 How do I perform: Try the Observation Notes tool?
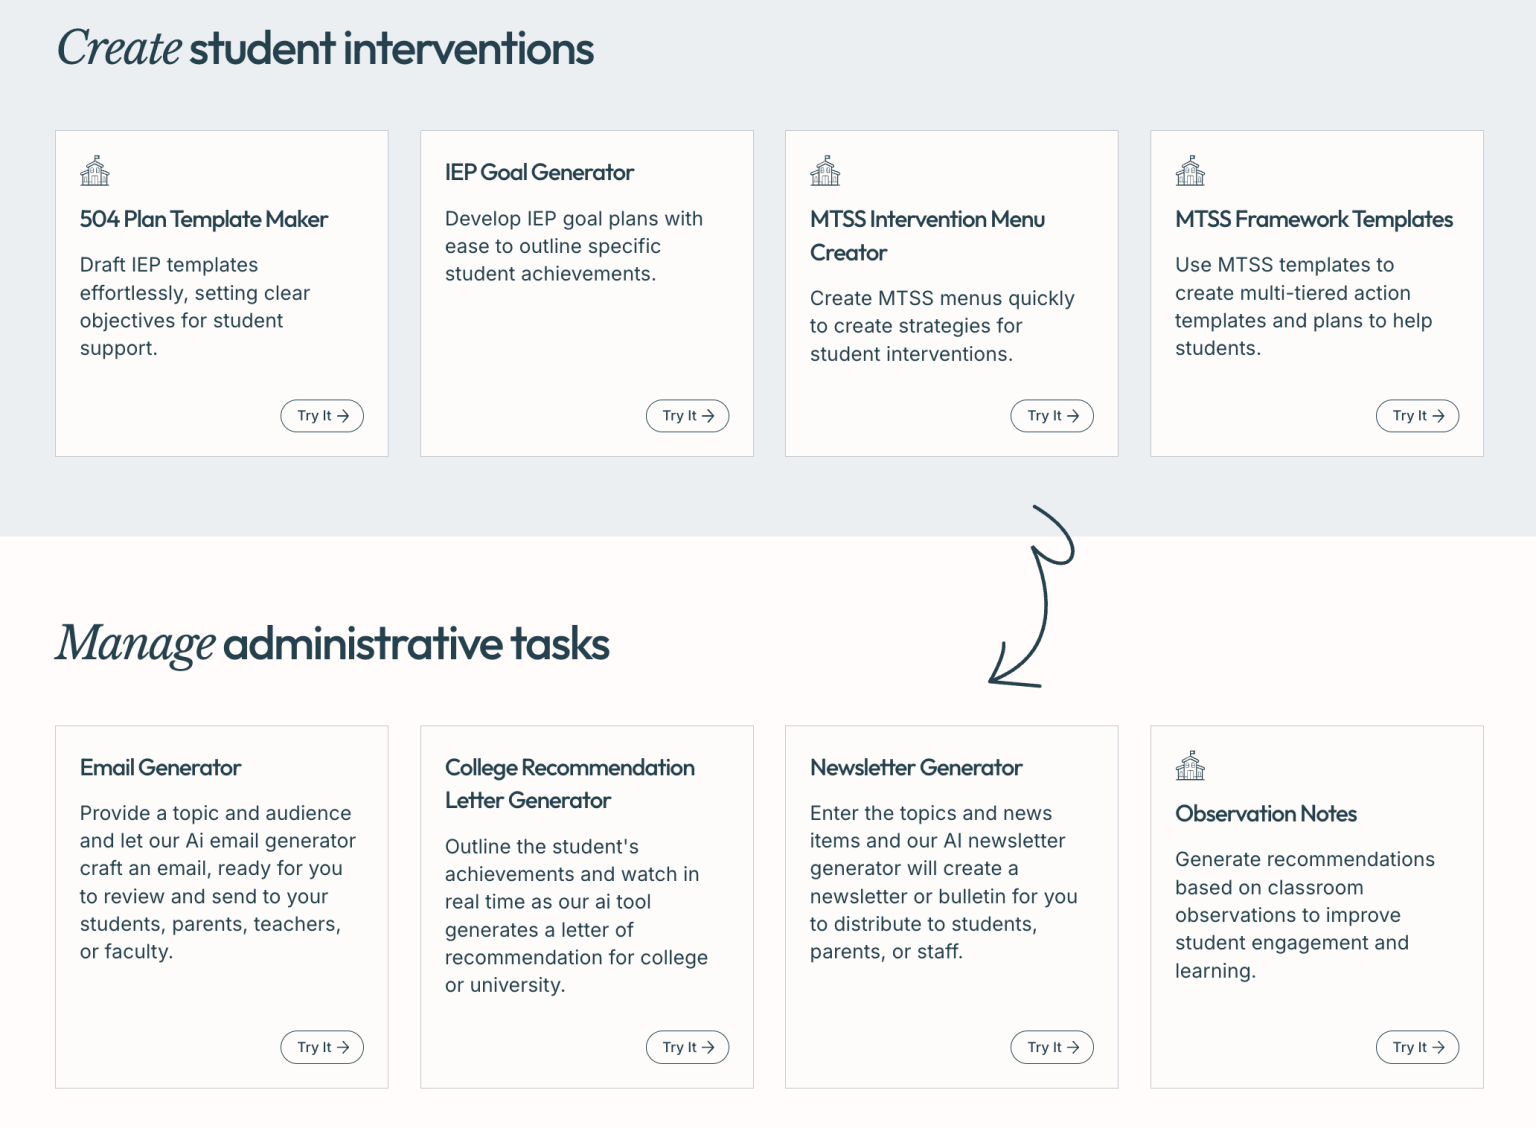(x=1417, y=1047)
